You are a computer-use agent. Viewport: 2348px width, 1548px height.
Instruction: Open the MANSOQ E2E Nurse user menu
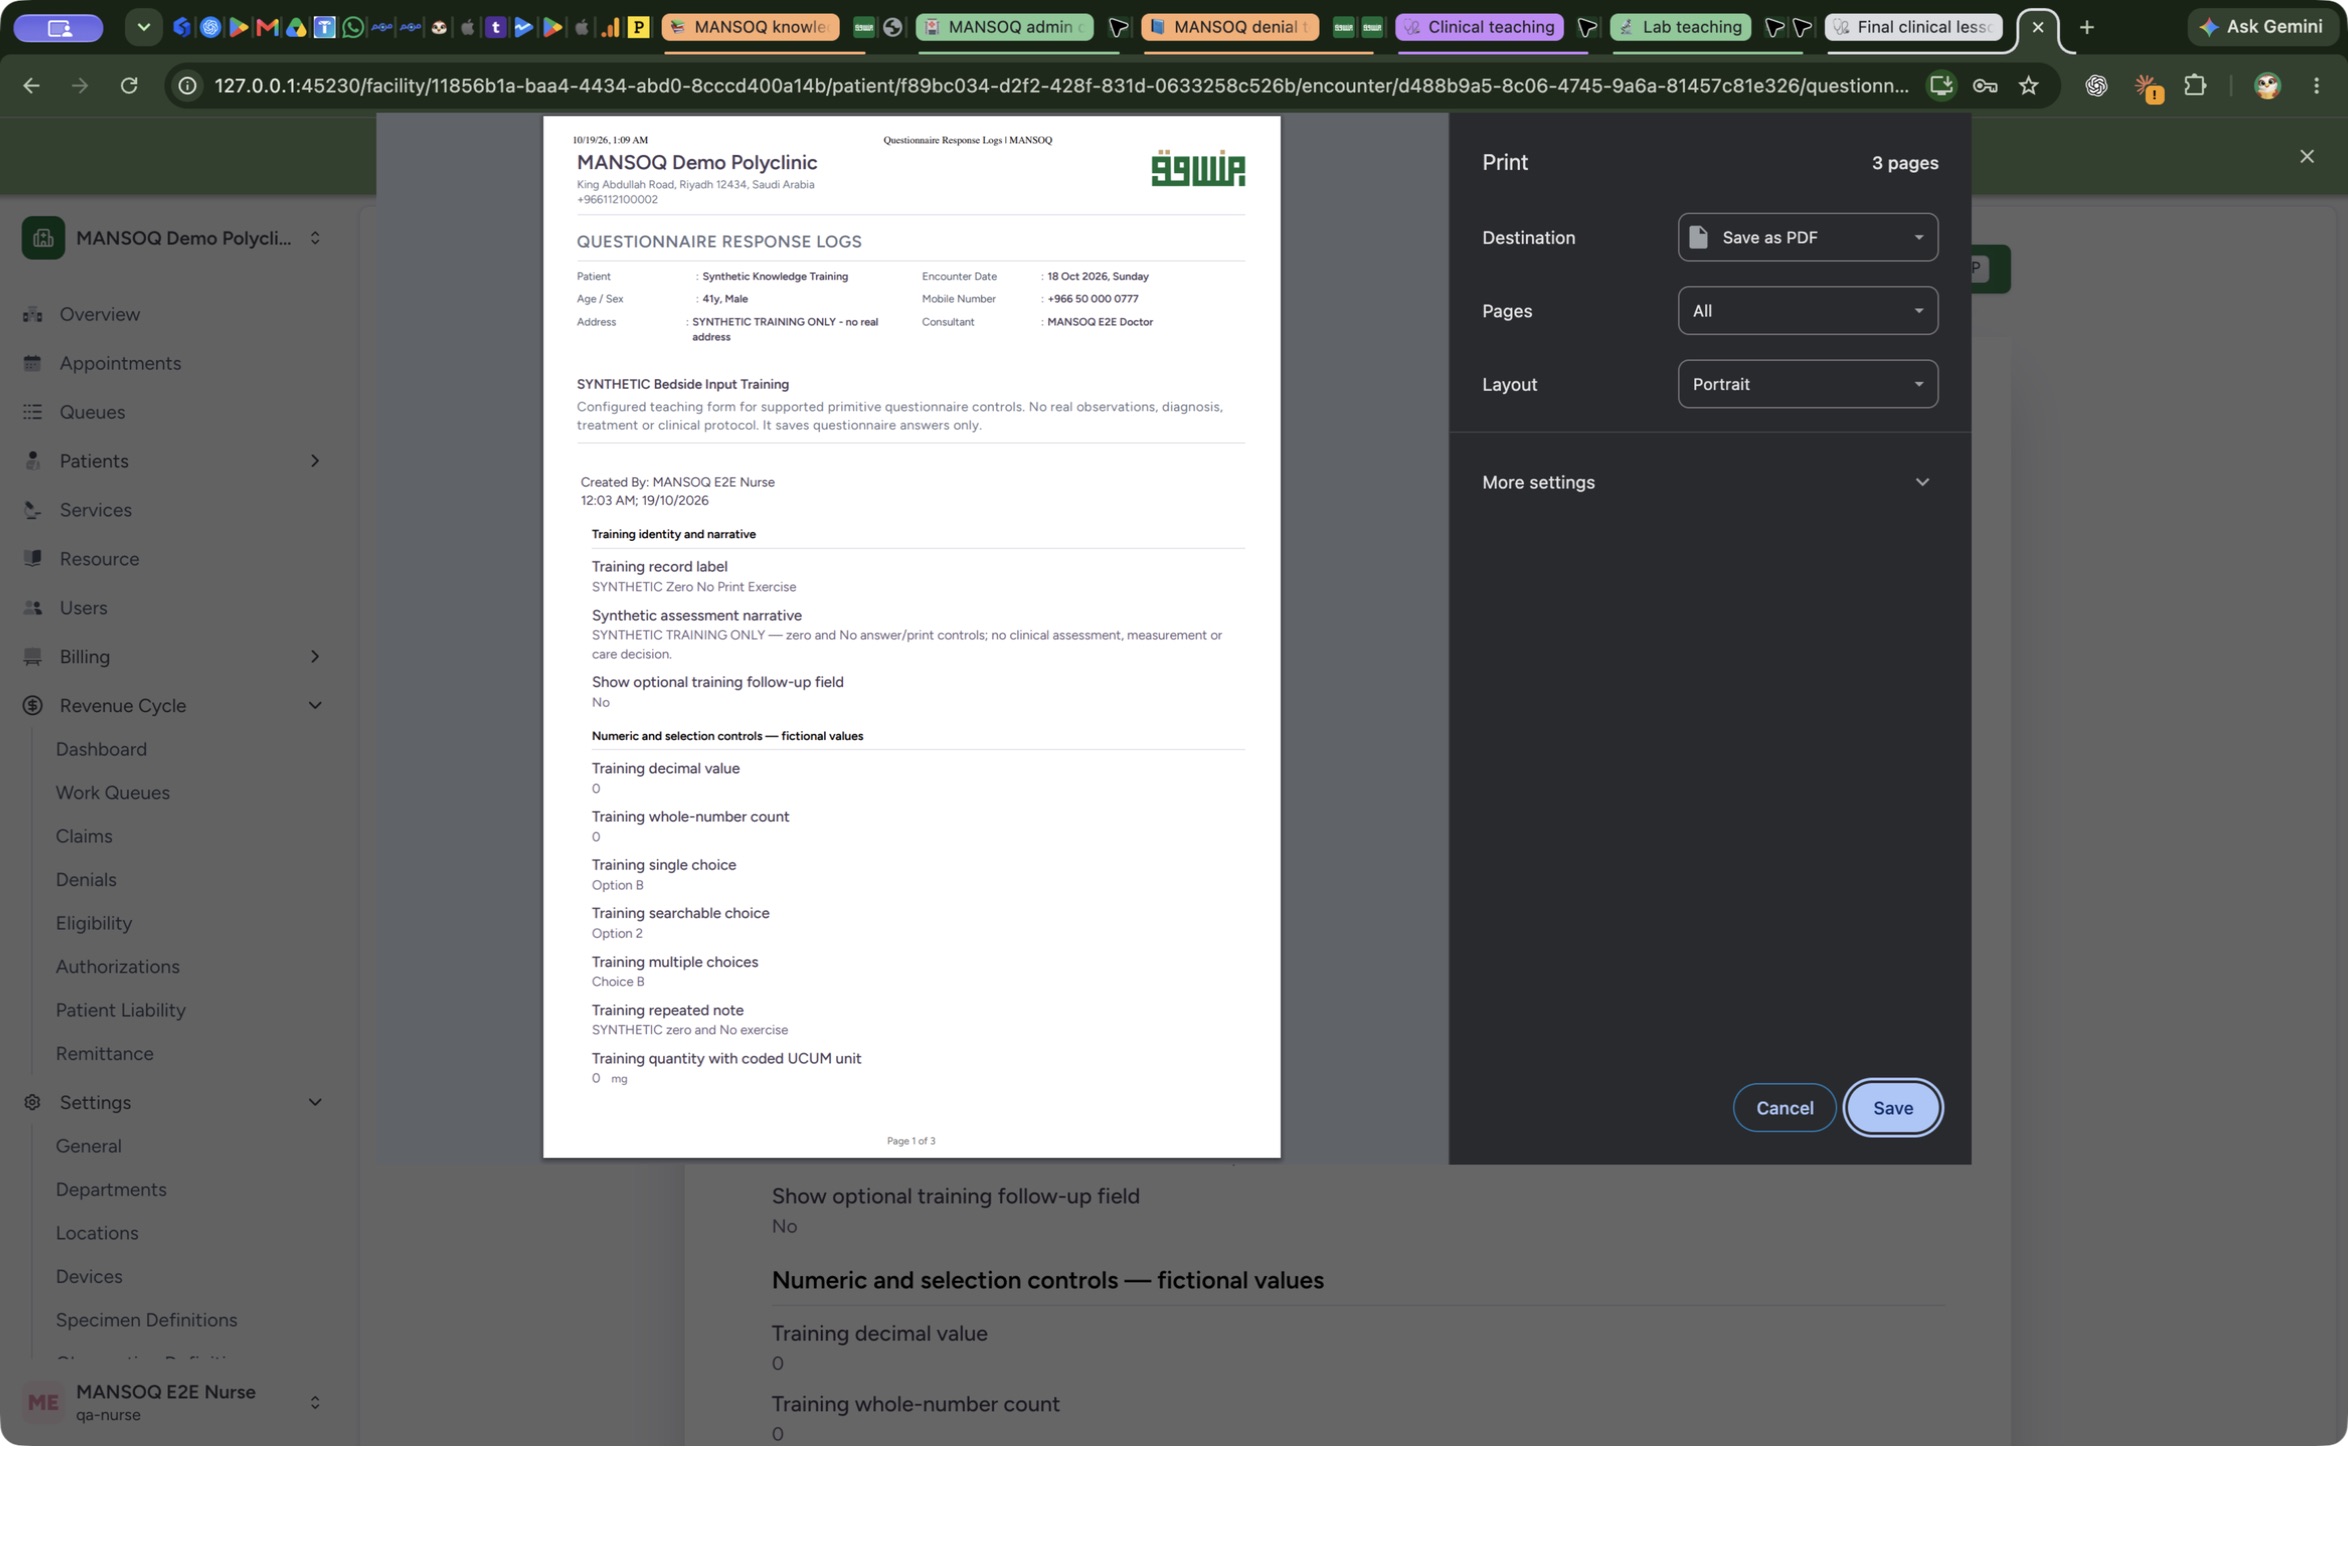coord(174,1402)
